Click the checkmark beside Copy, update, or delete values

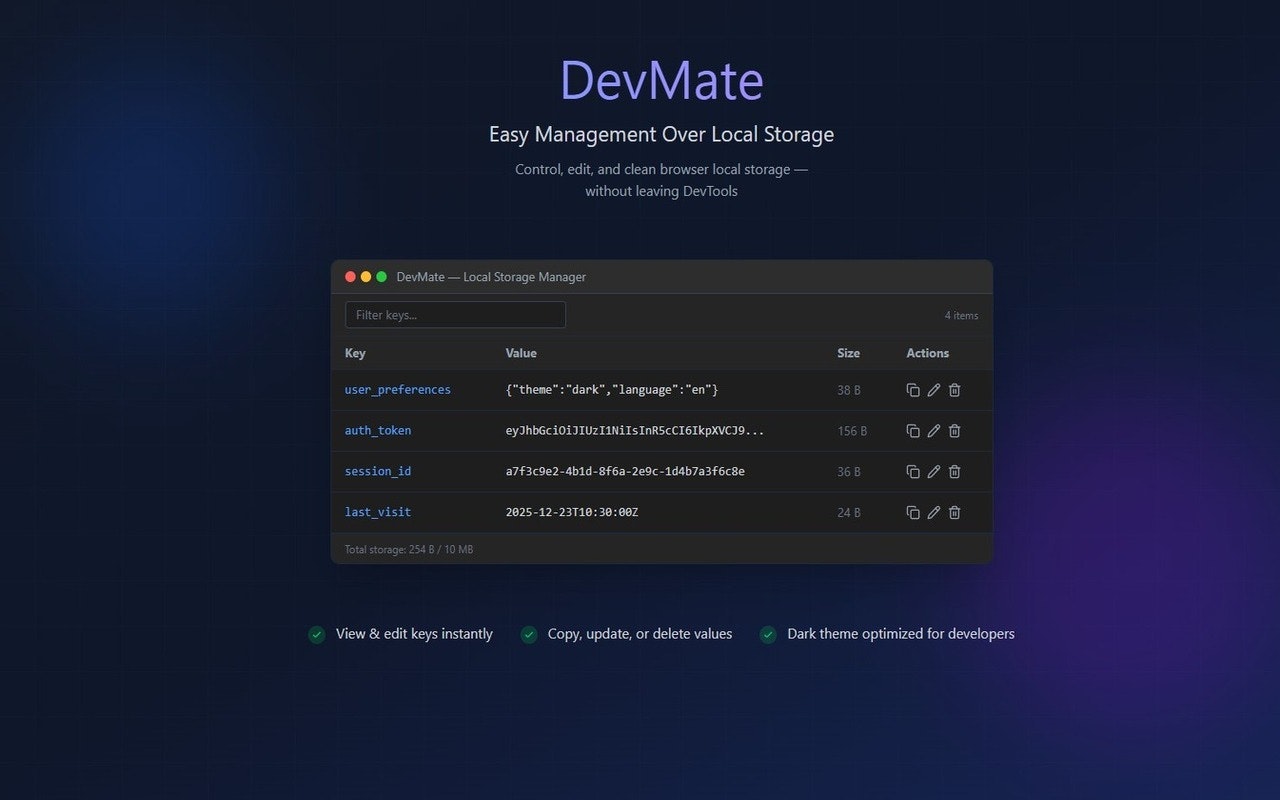529,634
